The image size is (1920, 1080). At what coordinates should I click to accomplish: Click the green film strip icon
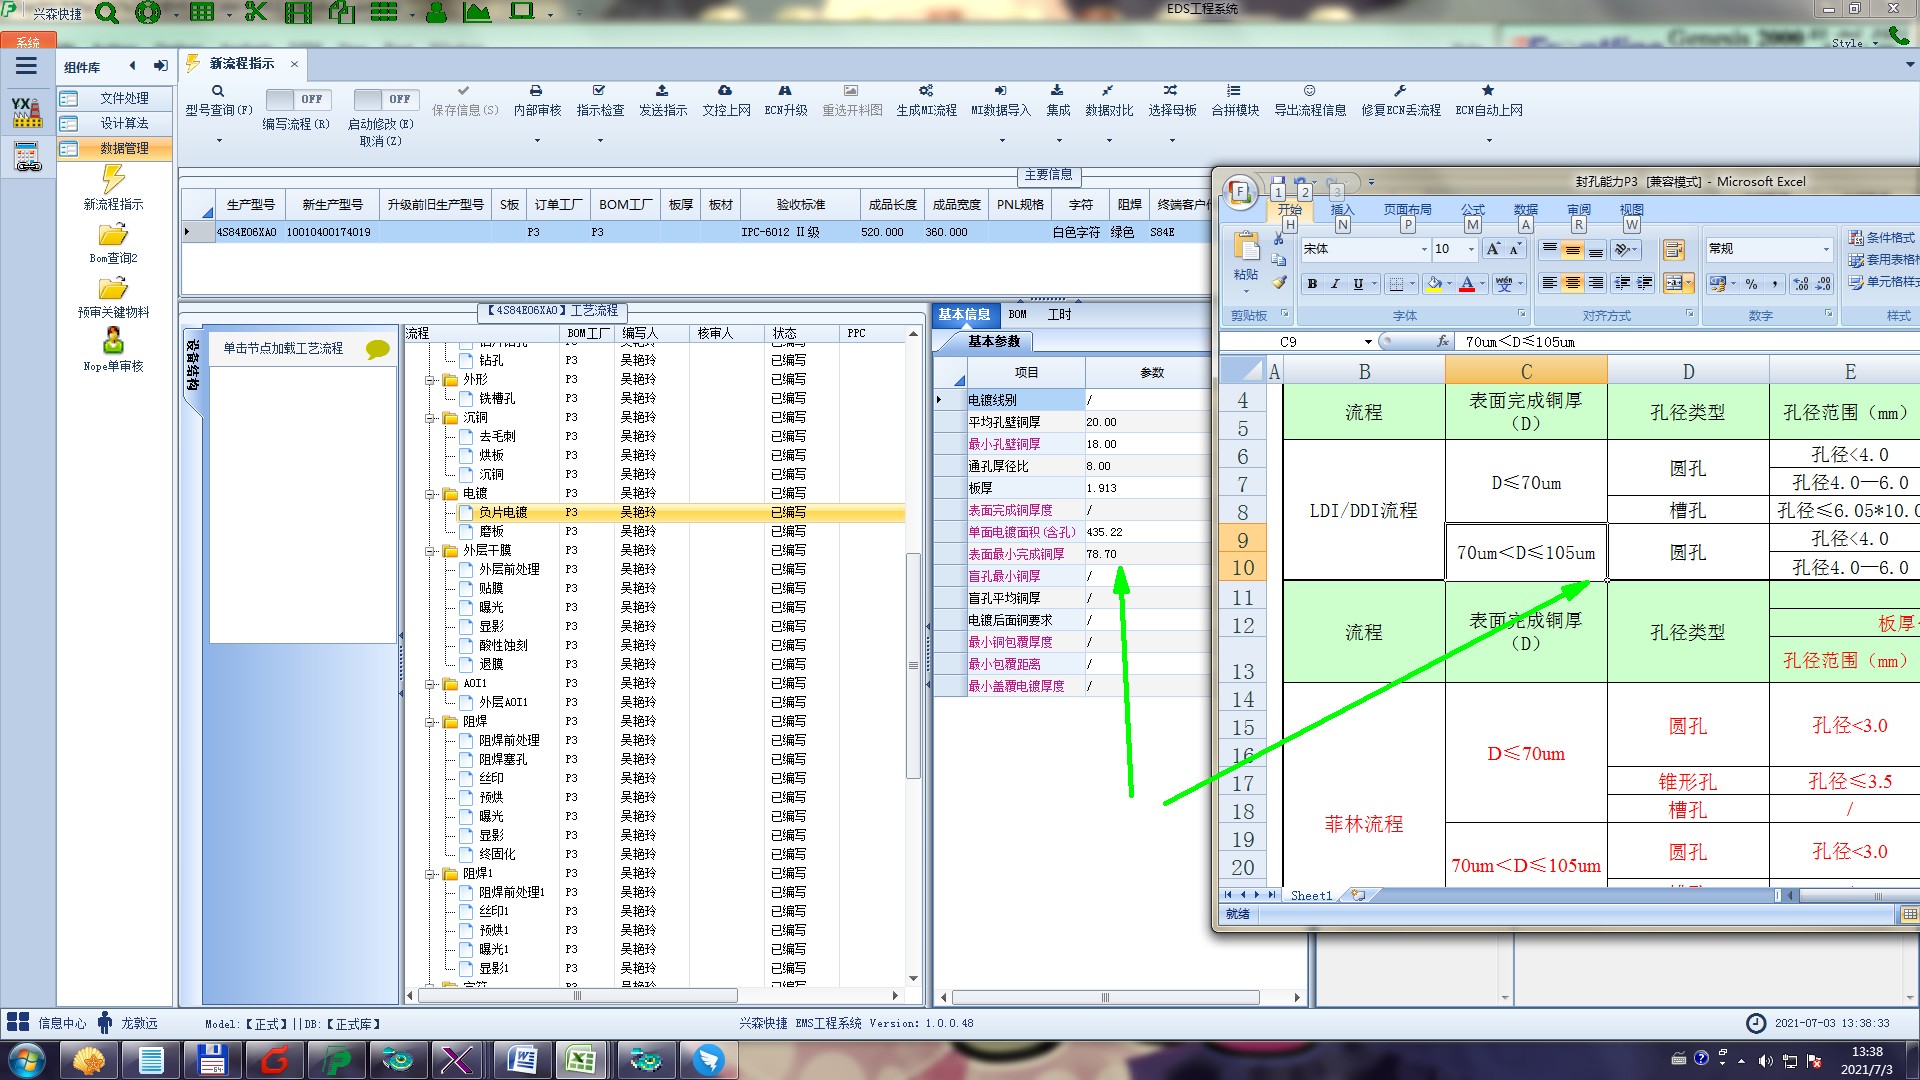pyautogui.click(x=298, y=12)
